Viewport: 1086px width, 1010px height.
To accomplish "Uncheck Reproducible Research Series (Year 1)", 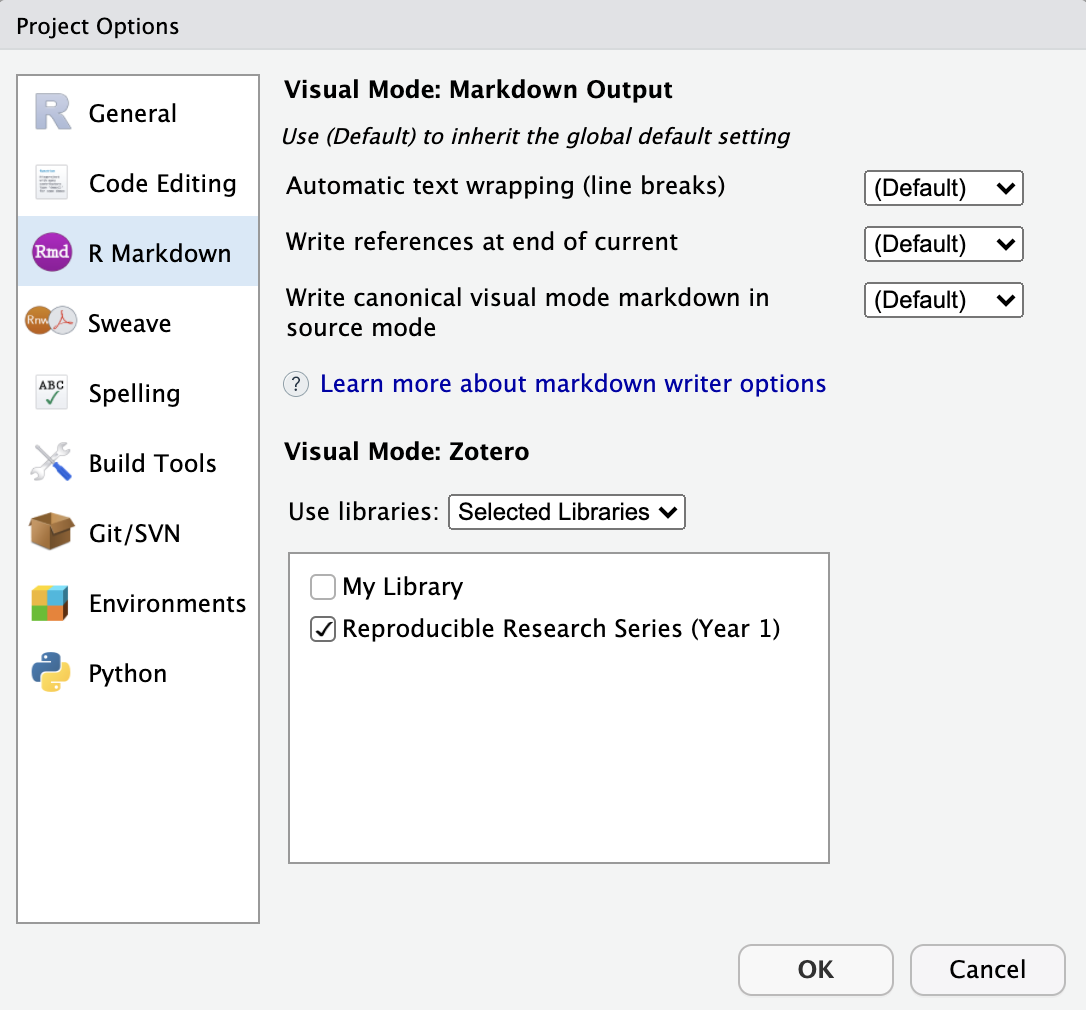I will pos(323,629).
